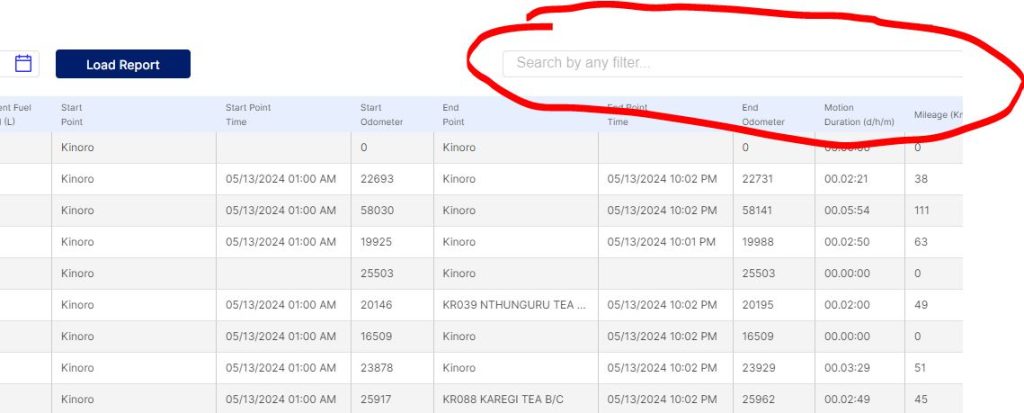Click the Load Report button
The image size is (1024, 413).
tap(123, 64)
